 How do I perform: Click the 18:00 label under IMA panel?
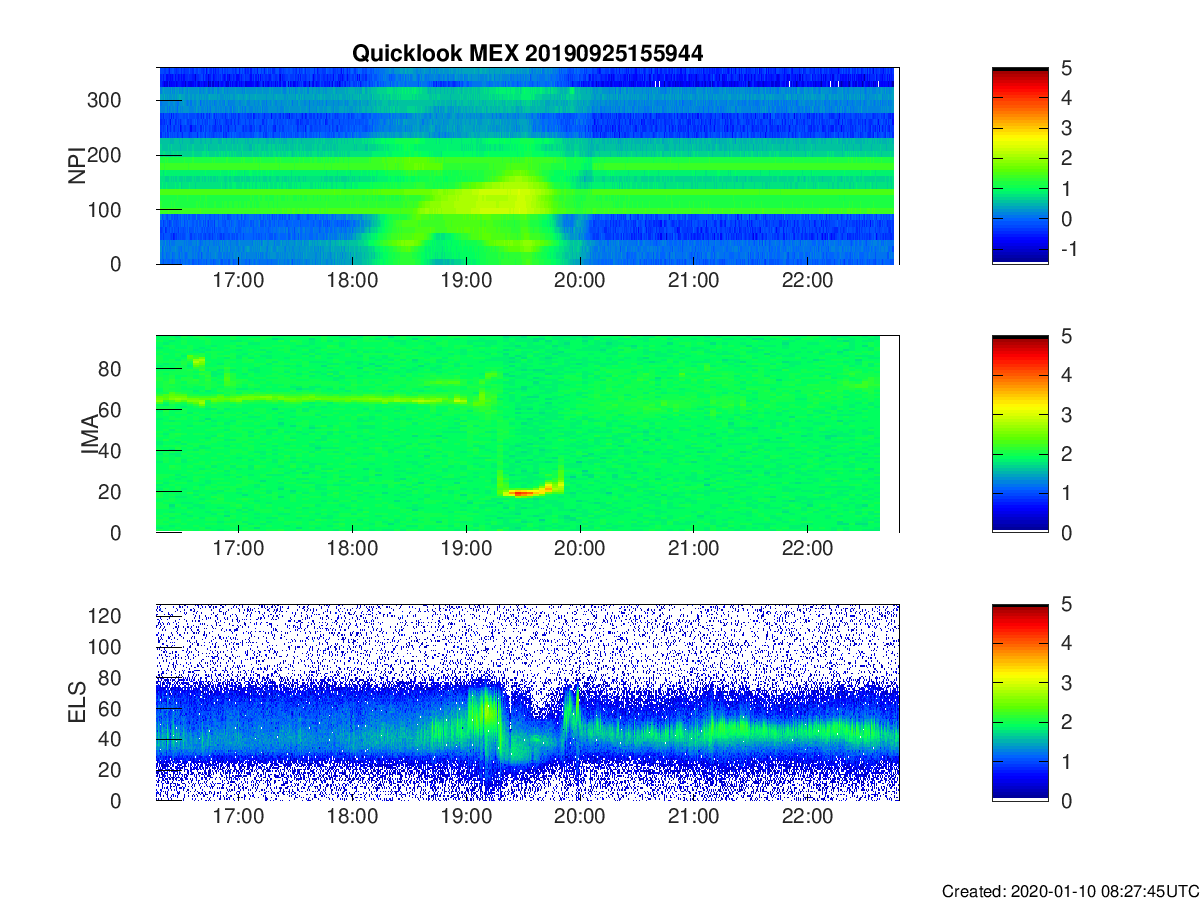click(x=352, y=549)
